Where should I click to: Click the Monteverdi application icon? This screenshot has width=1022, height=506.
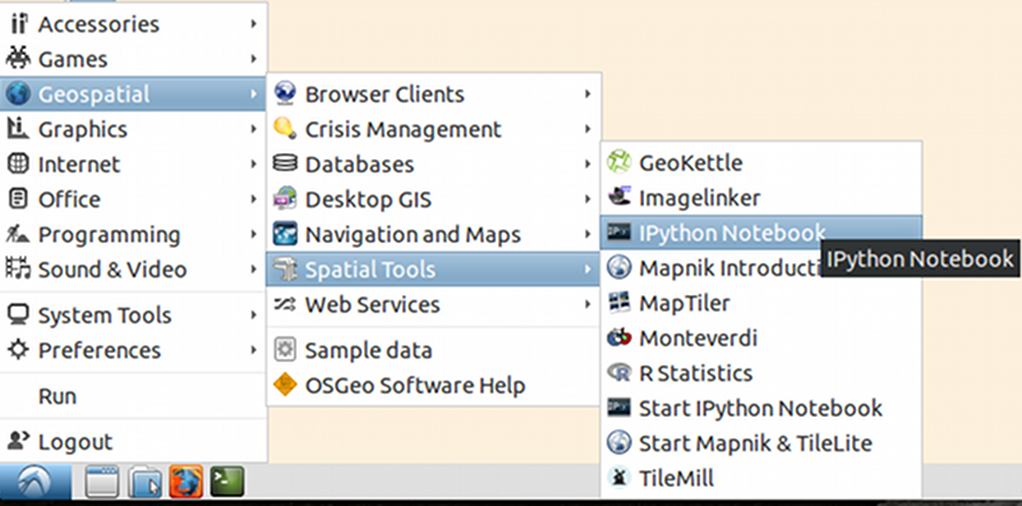pyautogui.click(x=620, y=338)
